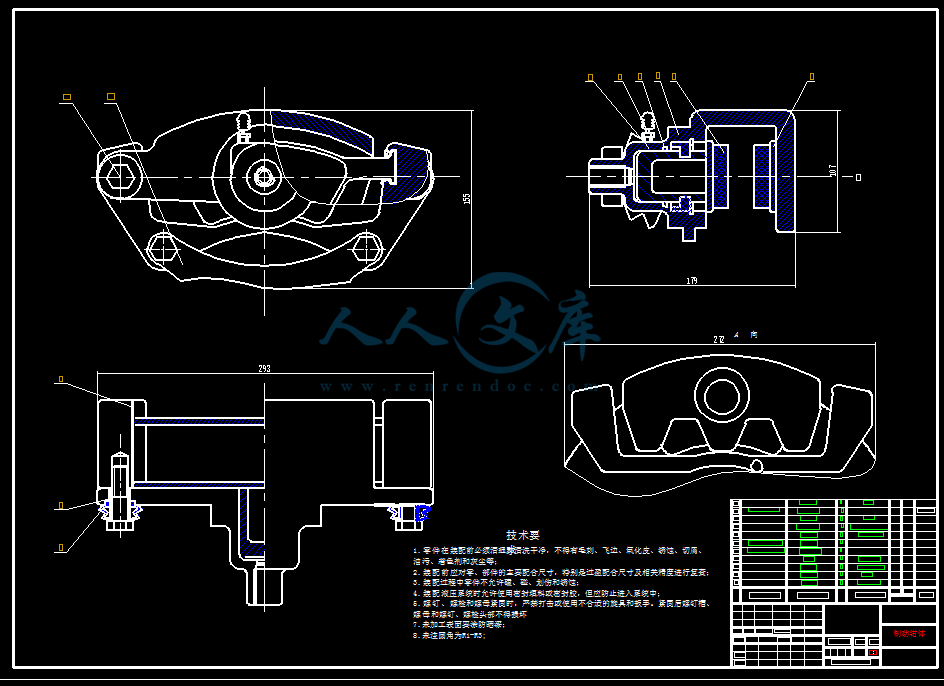This screenshot has width=944, height=686.
Task: Click the 107 dimension beside the section view
Action: tap(833, 170)
